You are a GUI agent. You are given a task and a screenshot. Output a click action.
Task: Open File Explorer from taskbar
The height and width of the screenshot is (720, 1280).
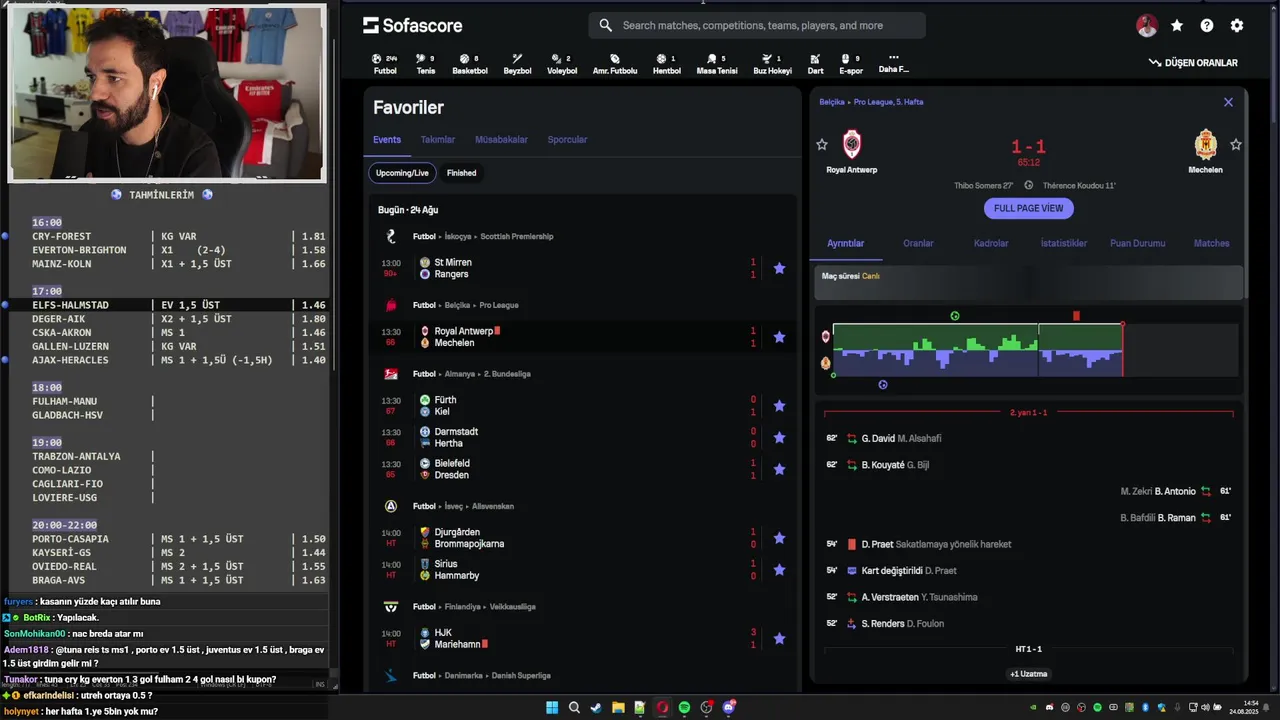(618, 708)
